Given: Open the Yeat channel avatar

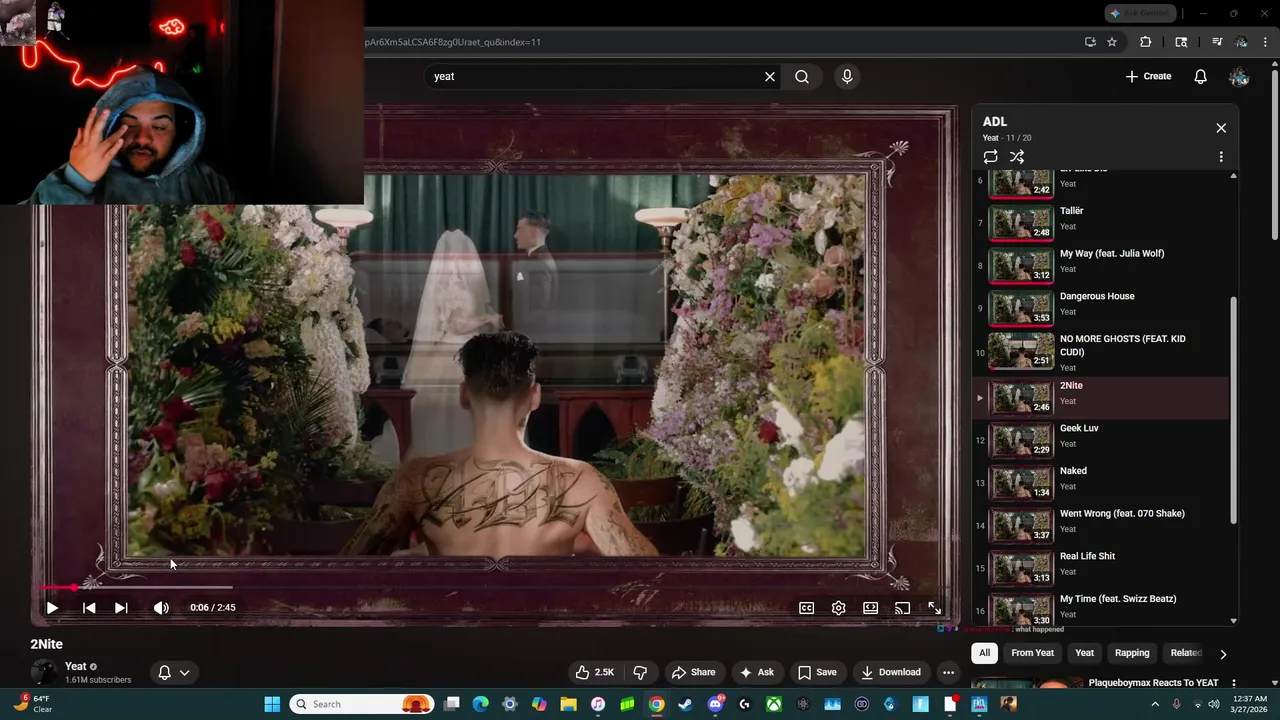Looking at the screenshot, I should [x=43, y=672].
